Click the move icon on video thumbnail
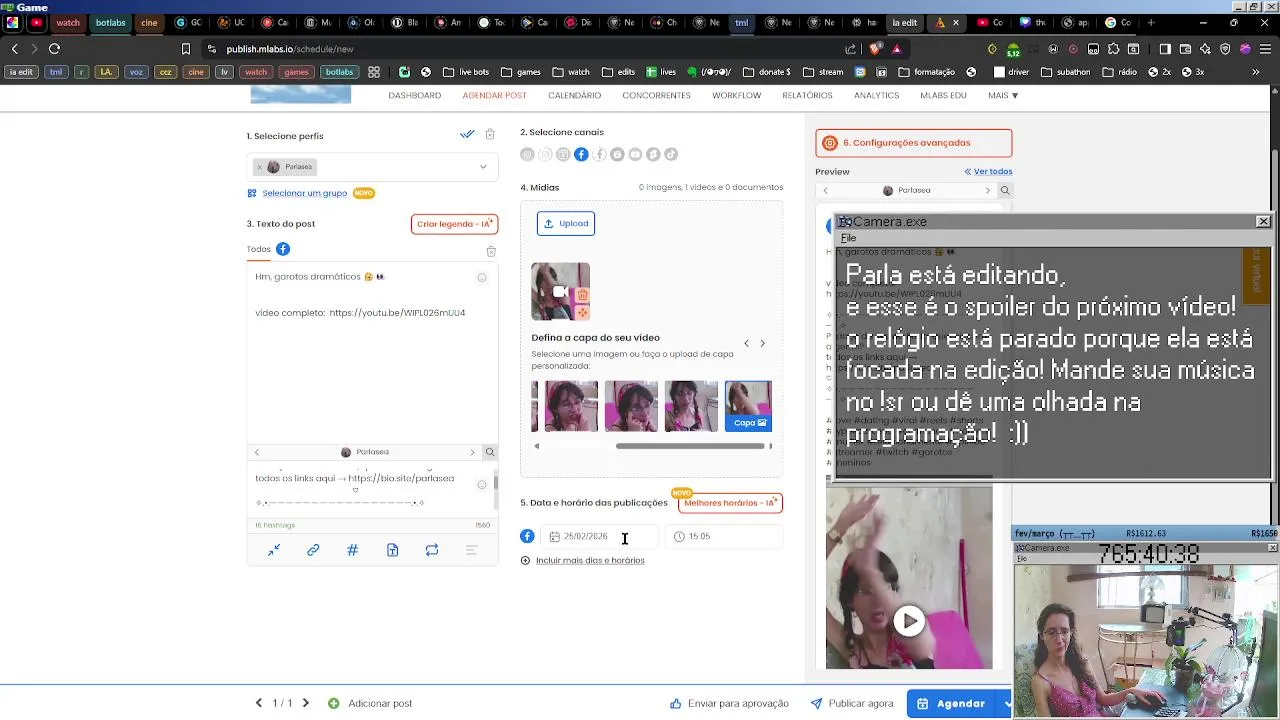This screenshot has width=1280, height=720. (582, 312)
